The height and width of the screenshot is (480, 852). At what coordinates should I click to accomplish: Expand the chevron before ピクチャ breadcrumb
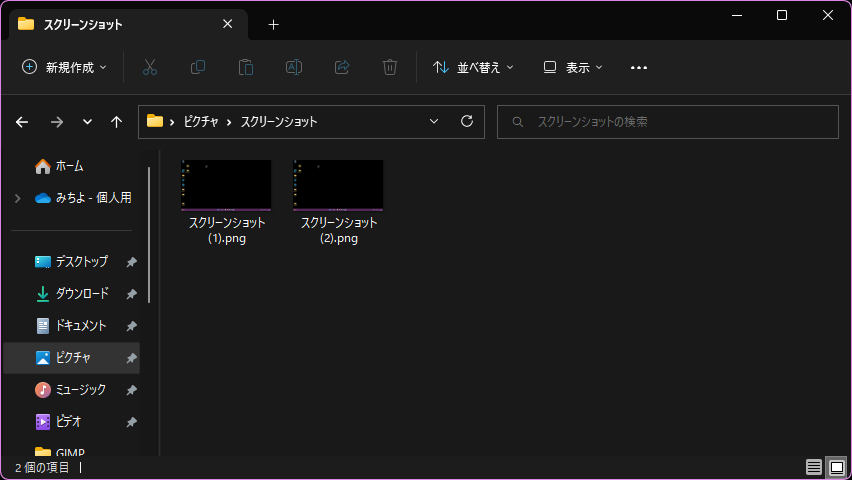[x=172, y=122]
